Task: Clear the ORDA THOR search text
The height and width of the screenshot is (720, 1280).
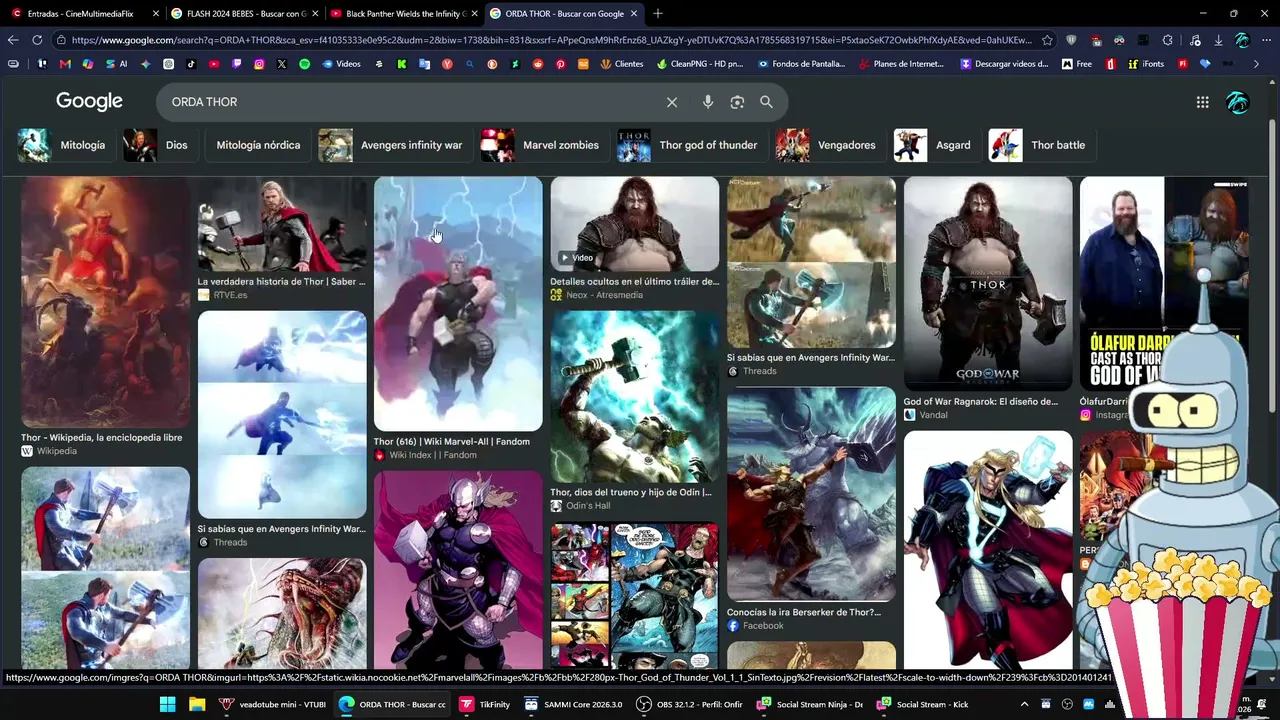Action: (672, 102)
